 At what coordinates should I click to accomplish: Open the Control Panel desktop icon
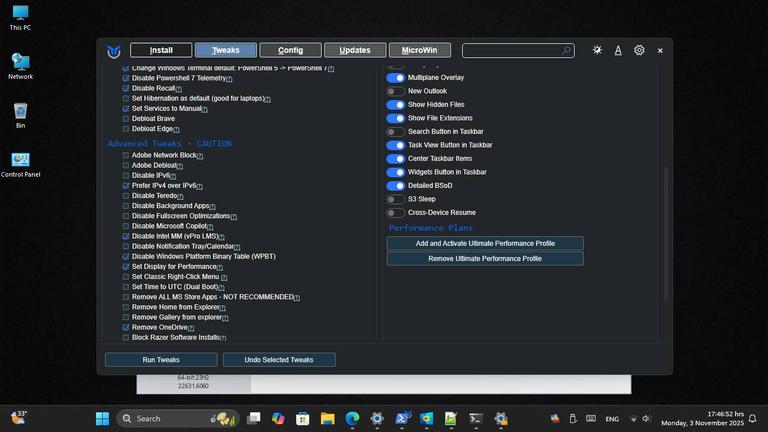[x=20, y=165]
